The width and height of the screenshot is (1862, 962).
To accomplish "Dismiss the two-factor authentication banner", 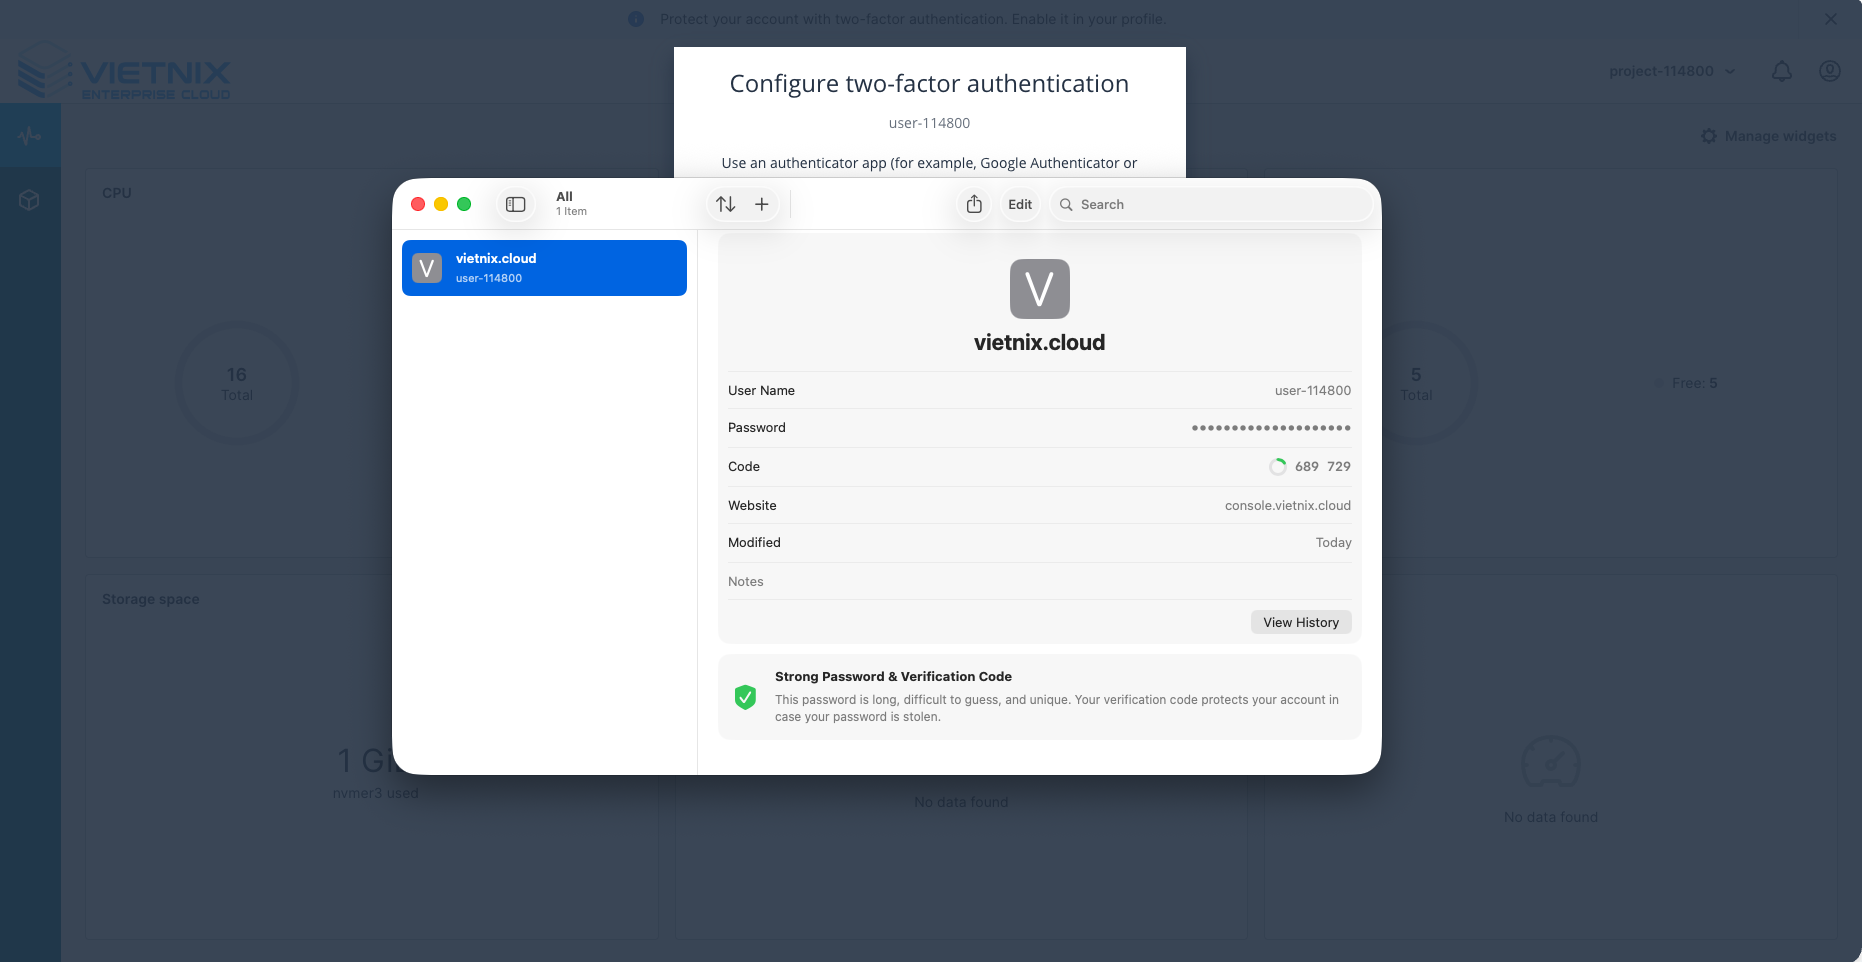I will tap(1830, 18).
